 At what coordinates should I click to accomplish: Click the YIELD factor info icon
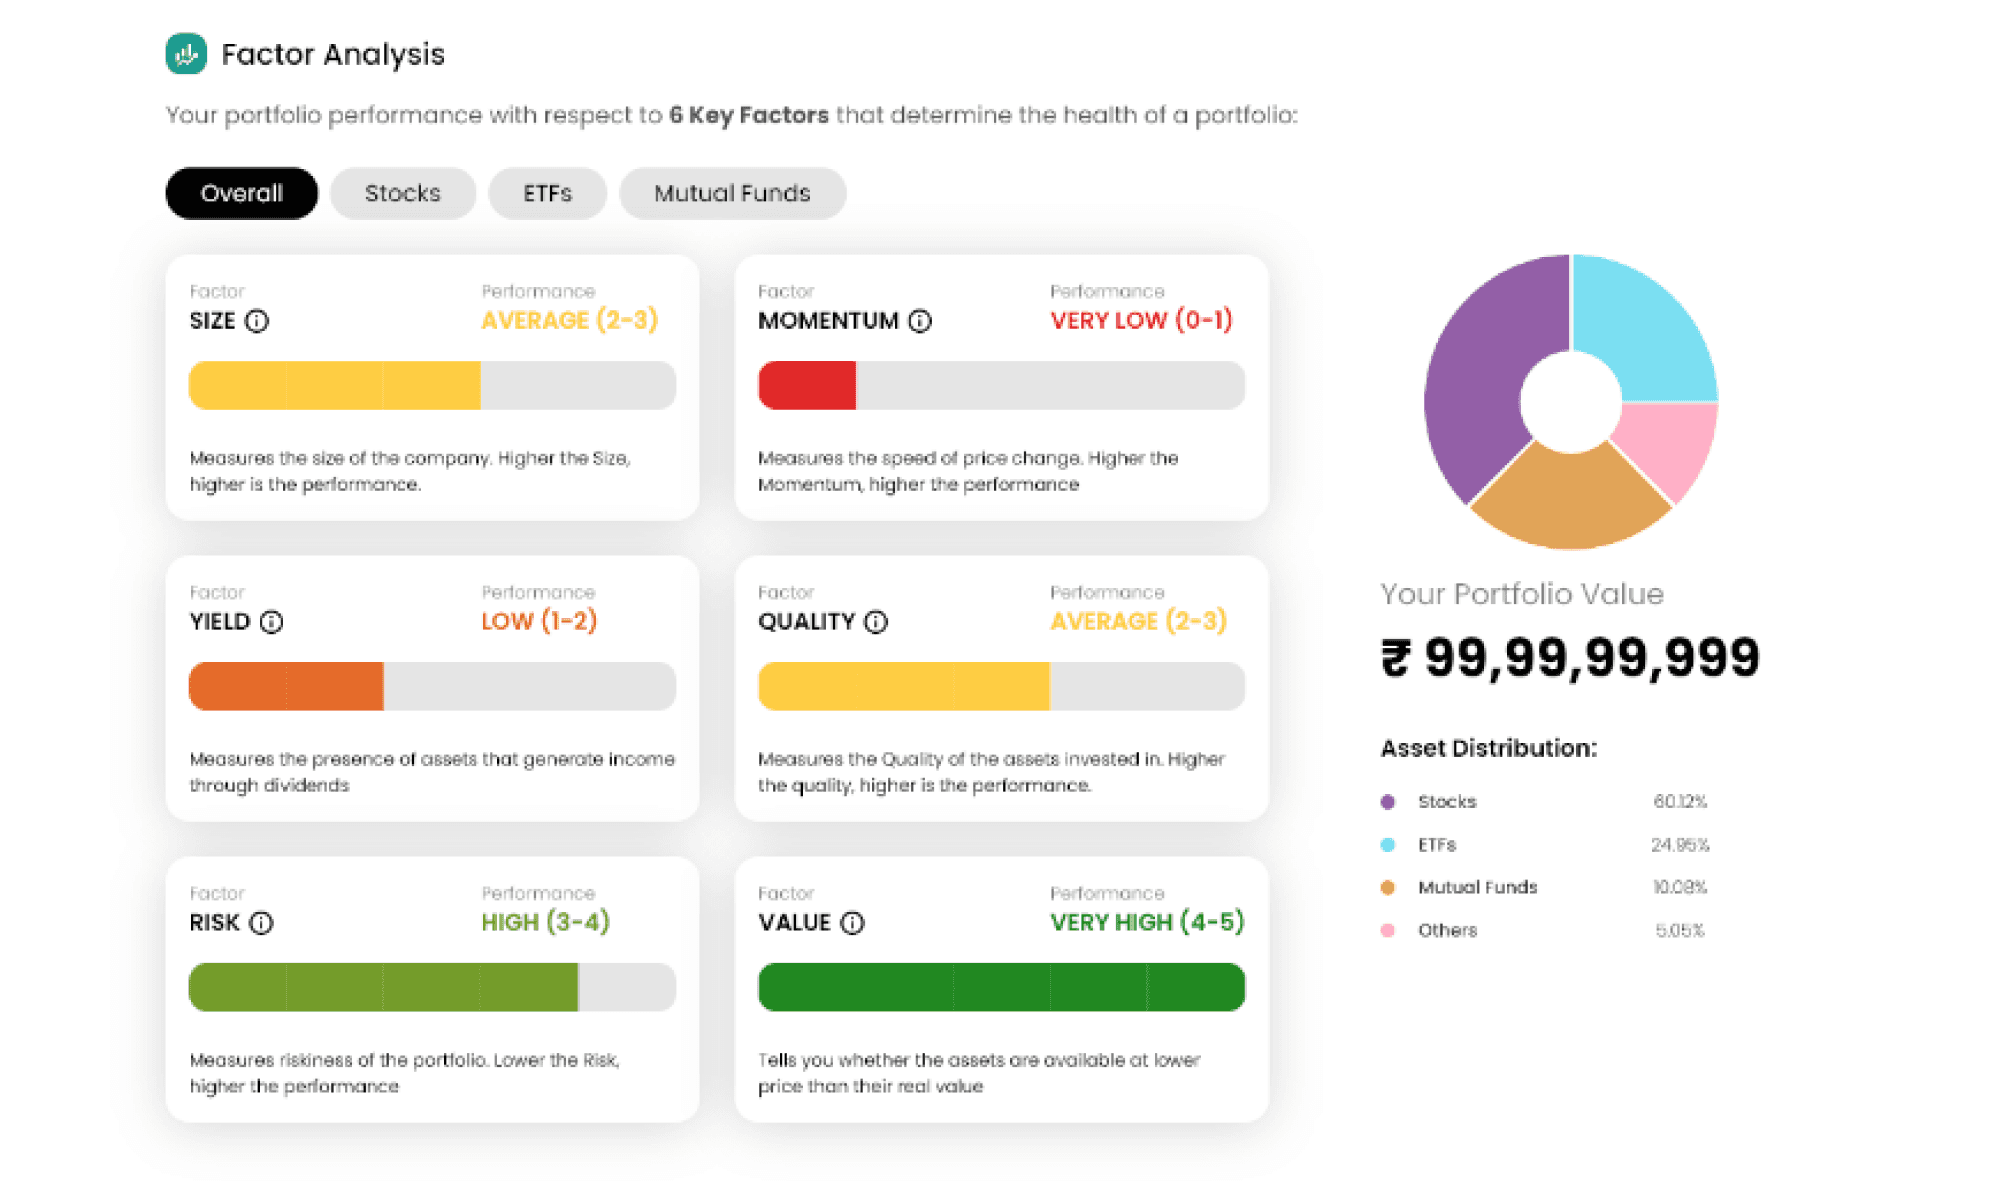(x=272, y=622)
